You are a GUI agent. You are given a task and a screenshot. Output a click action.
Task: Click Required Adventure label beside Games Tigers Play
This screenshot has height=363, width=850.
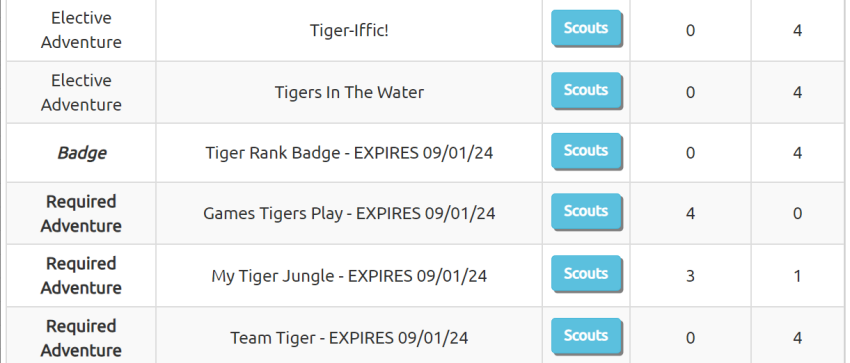(81, 213)
